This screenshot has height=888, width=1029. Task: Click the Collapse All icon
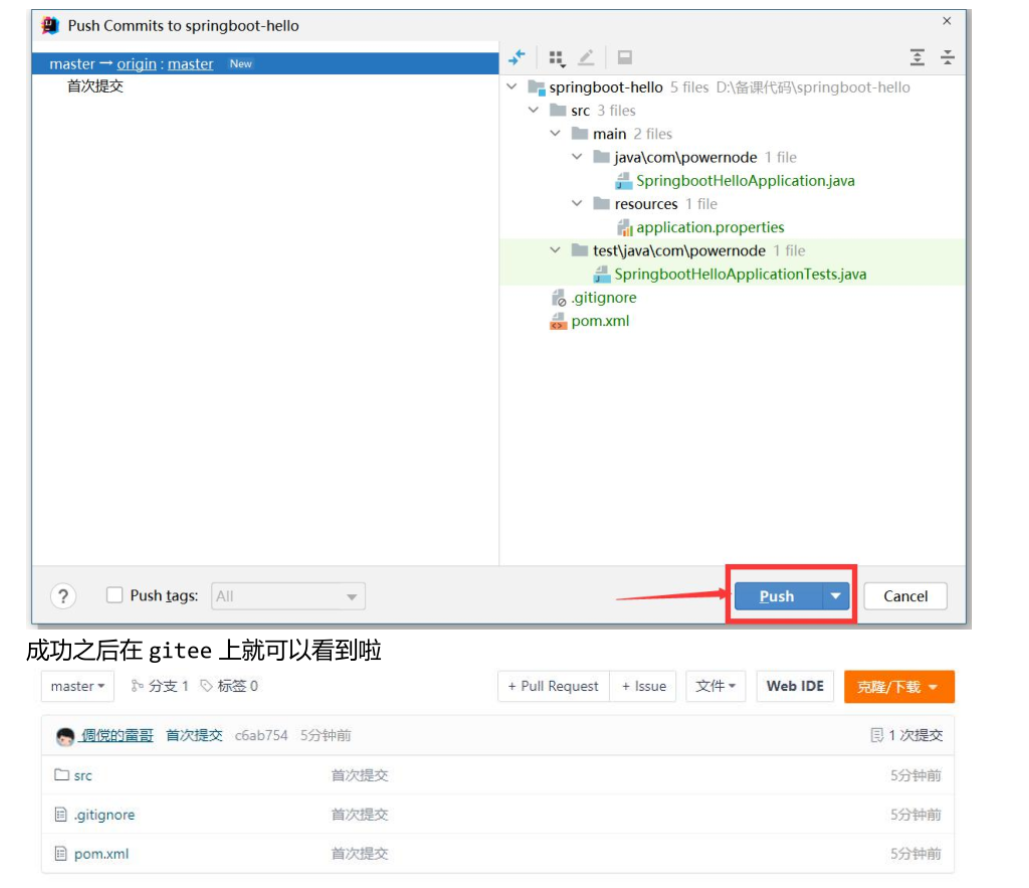947,58
